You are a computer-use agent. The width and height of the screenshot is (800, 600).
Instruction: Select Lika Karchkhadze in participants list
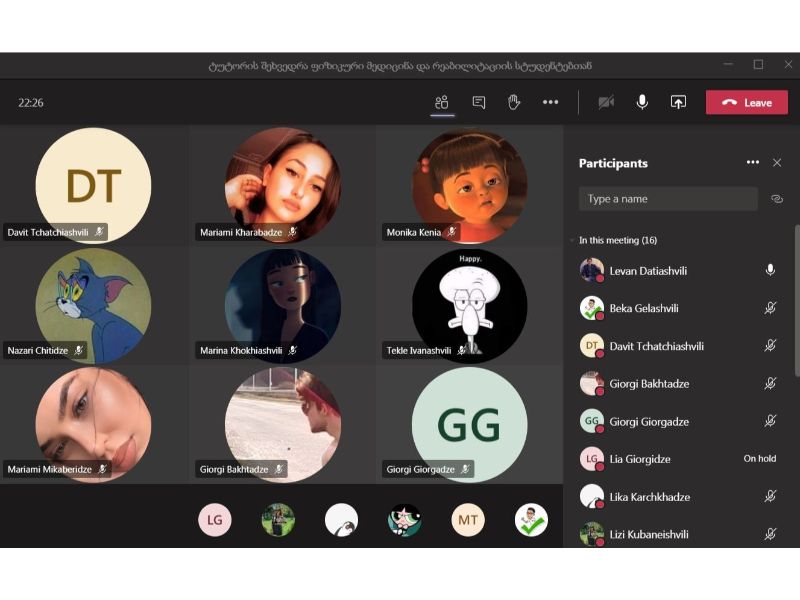[x=679, y=497]
